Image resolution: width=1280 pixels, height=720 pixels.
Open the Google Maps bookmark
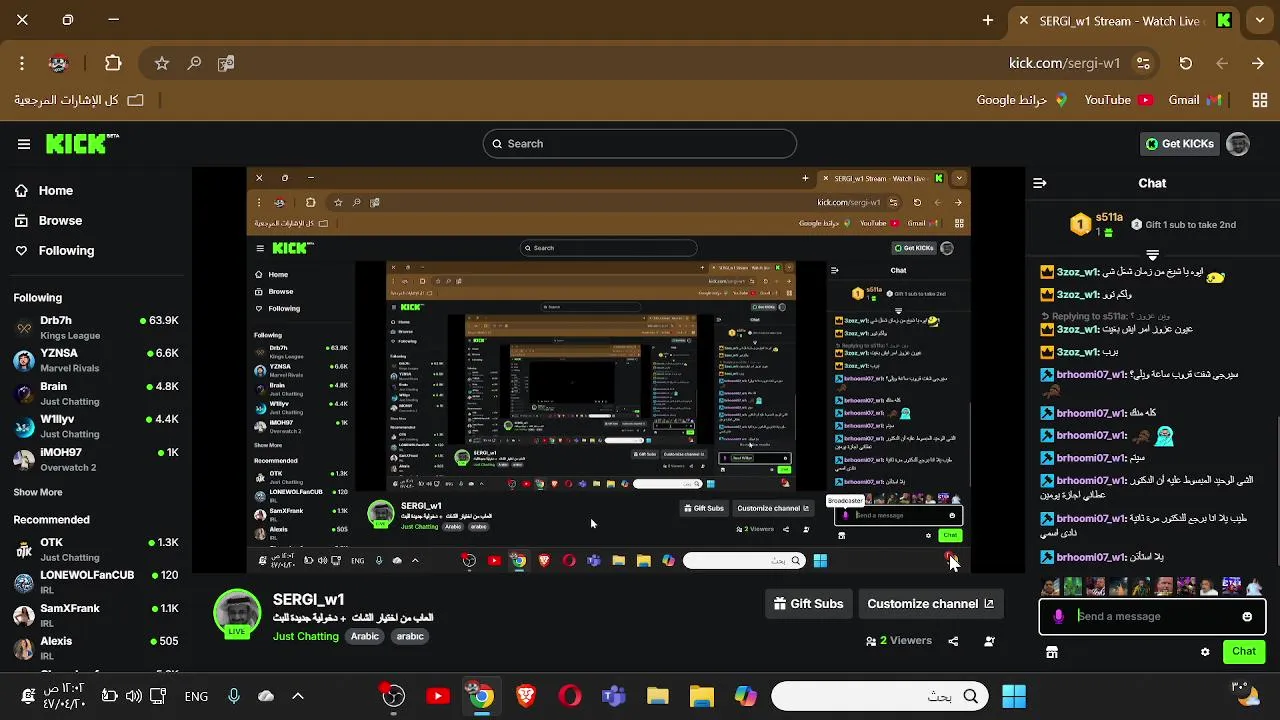click(1022, 100)
